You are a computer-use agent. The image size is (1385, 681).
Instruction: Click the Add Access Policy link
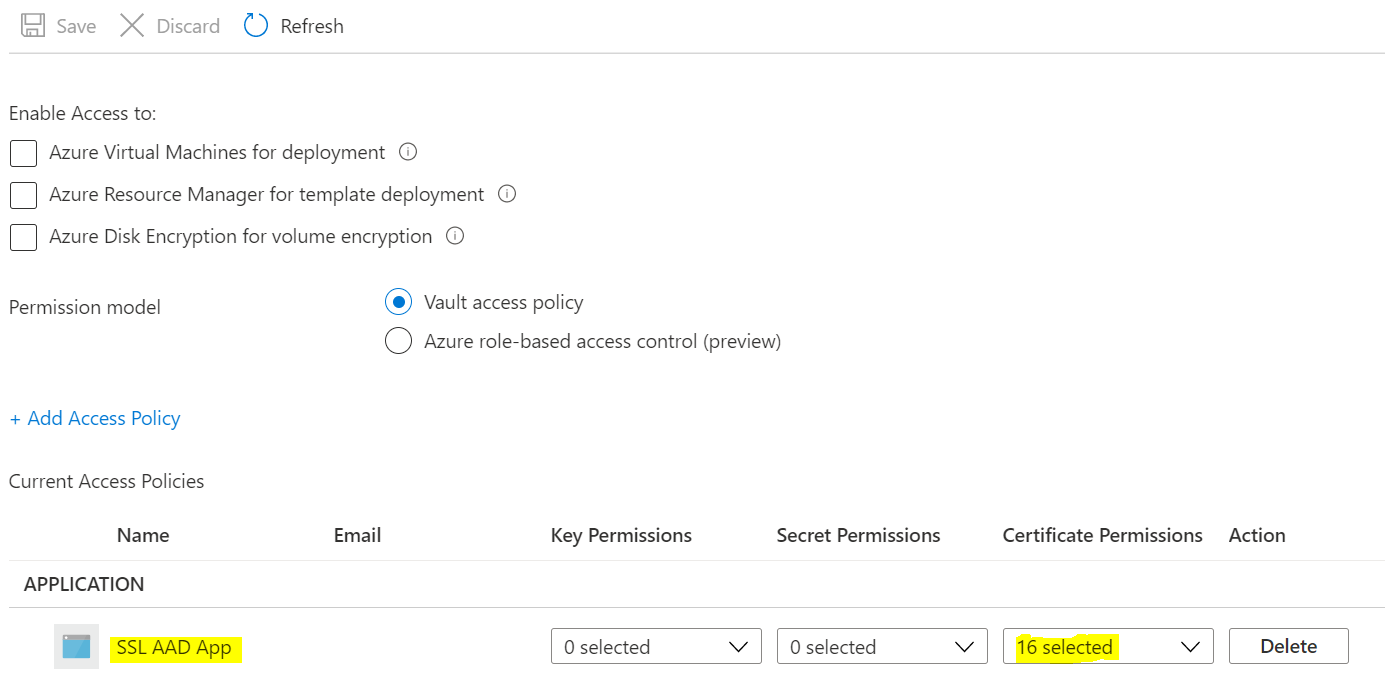pos(95,418)
